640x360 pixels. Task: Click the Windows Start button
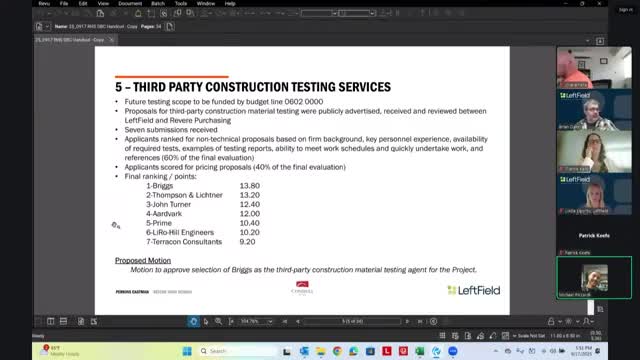187,351
